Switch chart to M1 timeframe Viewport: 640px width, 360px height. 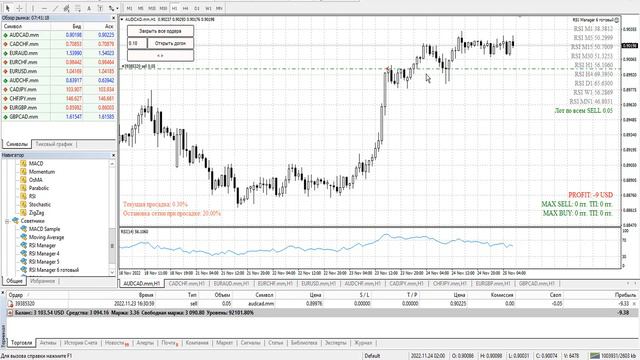click(129, 8)
